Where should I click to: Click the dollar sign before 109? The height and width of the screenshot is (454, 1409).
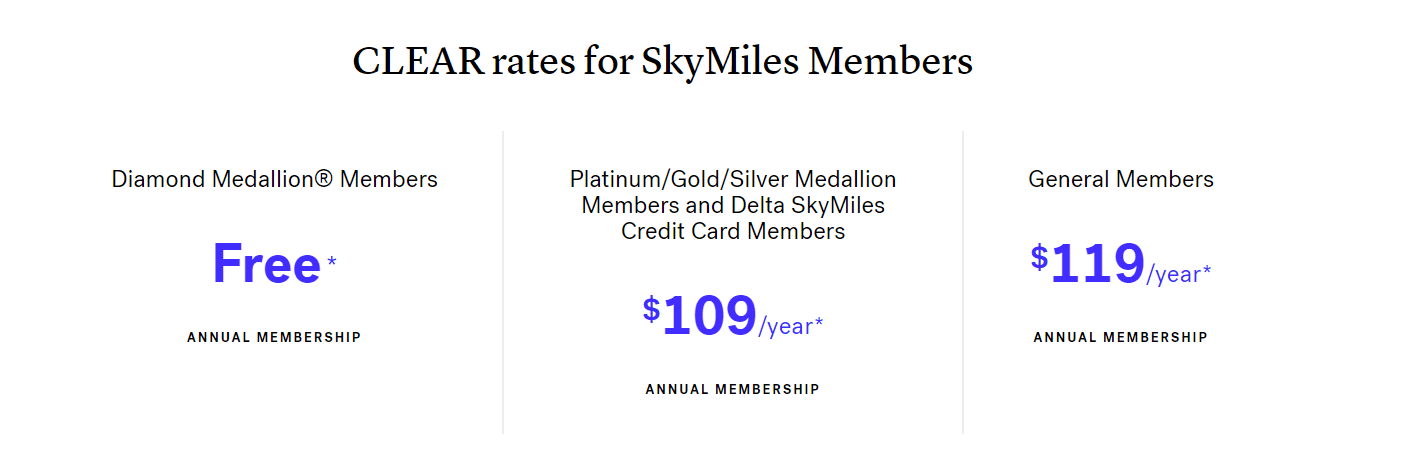point(651,309)
